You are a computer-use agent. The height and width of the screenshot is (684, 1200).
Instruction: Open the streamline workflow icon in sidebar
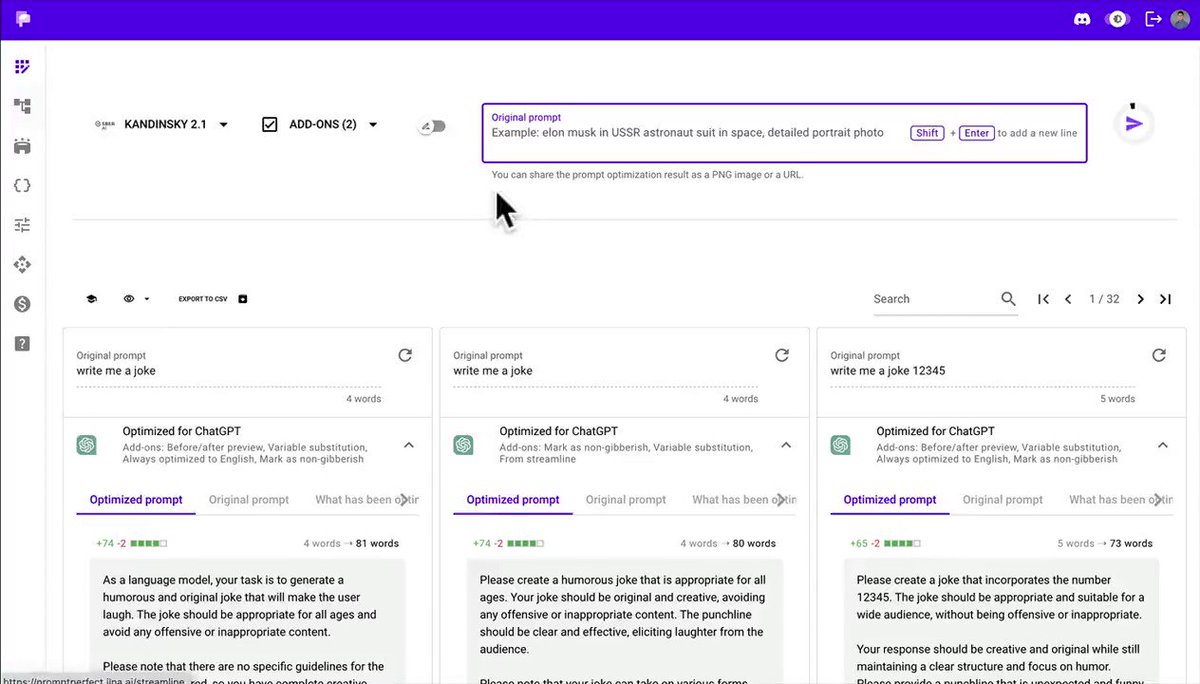22,106
